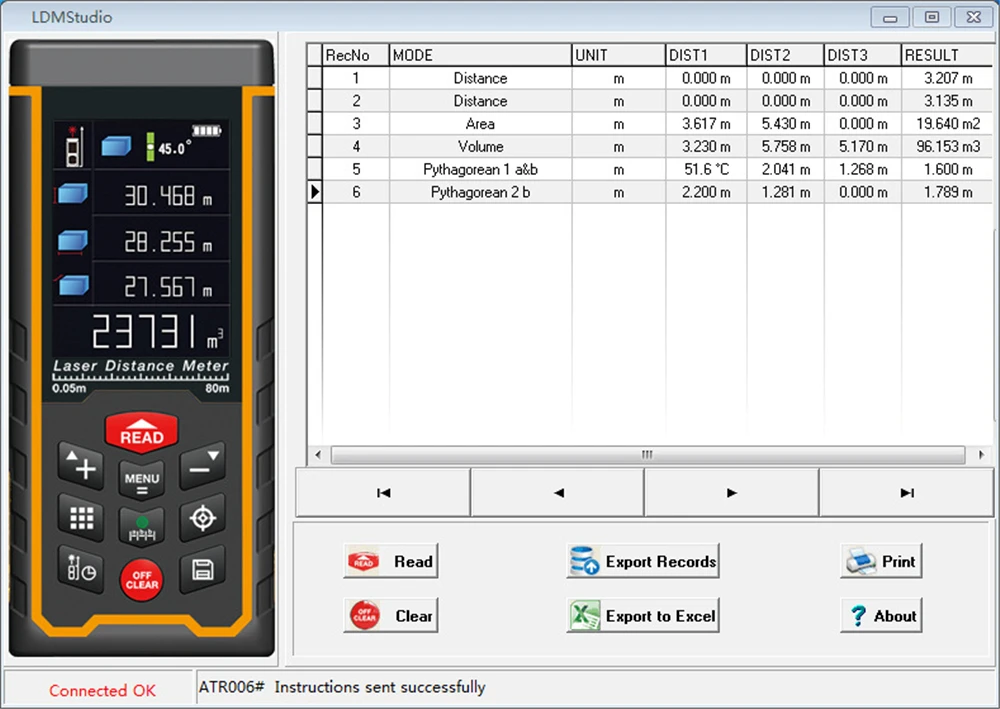Click the 23731 m3 volume result on device
This screenshot has height=709, width=1000.
(x=158, y=331)
